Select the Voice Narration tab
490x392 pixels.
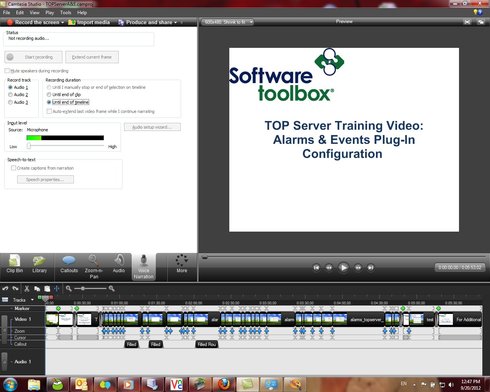pos(144,267)
